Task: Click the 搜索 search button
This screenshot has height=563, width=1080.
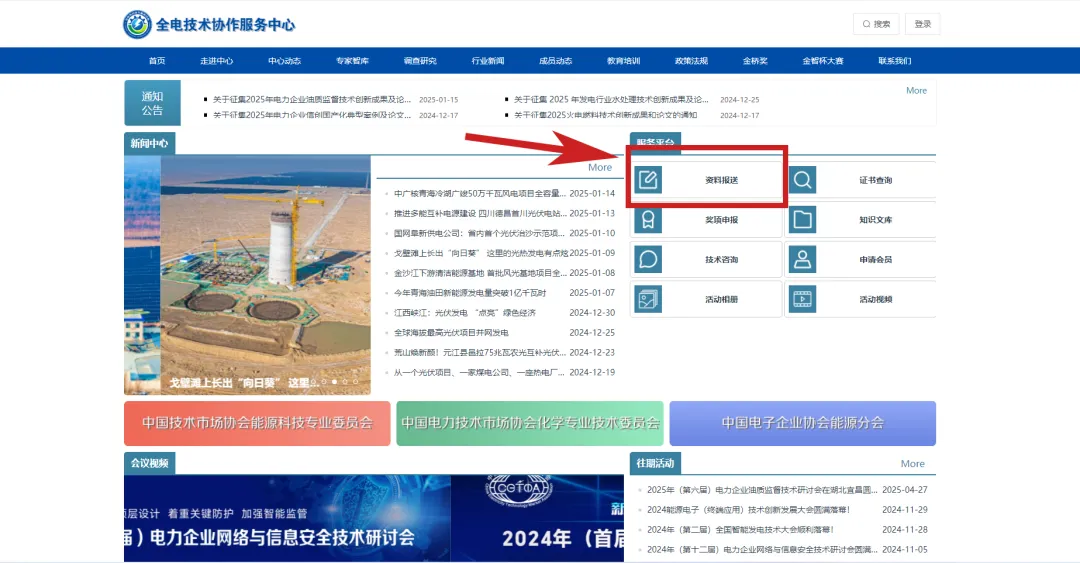Action: [x=876, y=24]
